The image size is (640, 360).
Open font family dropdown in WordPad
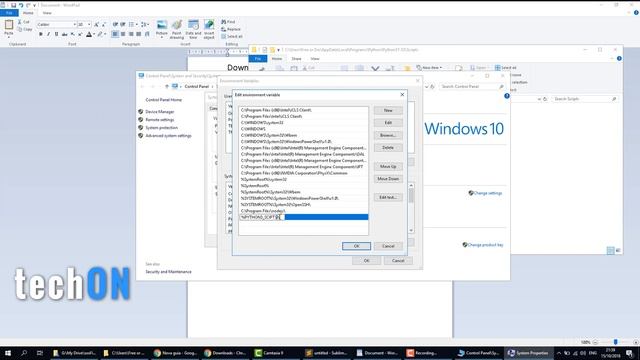point(75,24)
